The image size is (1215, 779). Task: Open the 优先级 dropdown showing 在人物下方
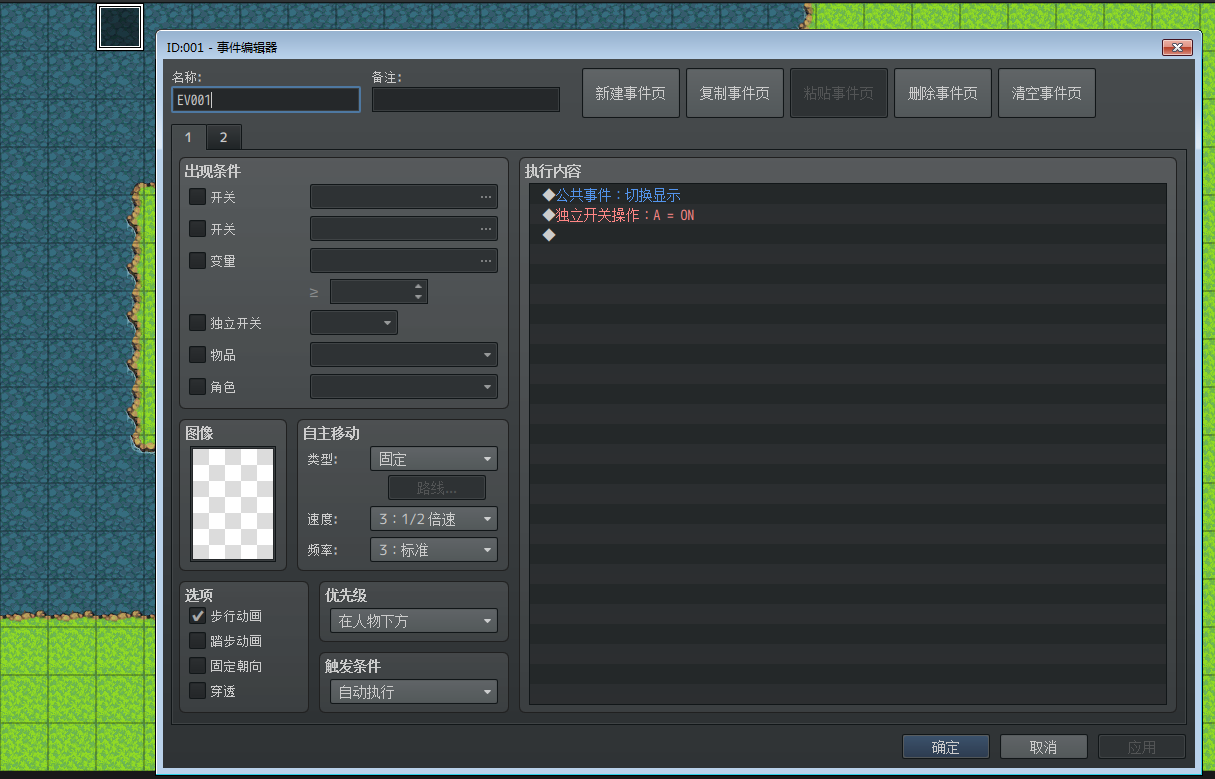pyautogui.click(x=414, y=621)
